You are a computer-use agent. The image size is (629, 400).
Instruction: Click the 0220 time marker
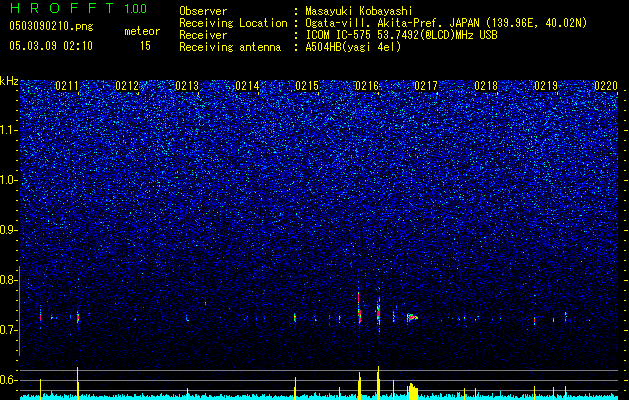606,86
